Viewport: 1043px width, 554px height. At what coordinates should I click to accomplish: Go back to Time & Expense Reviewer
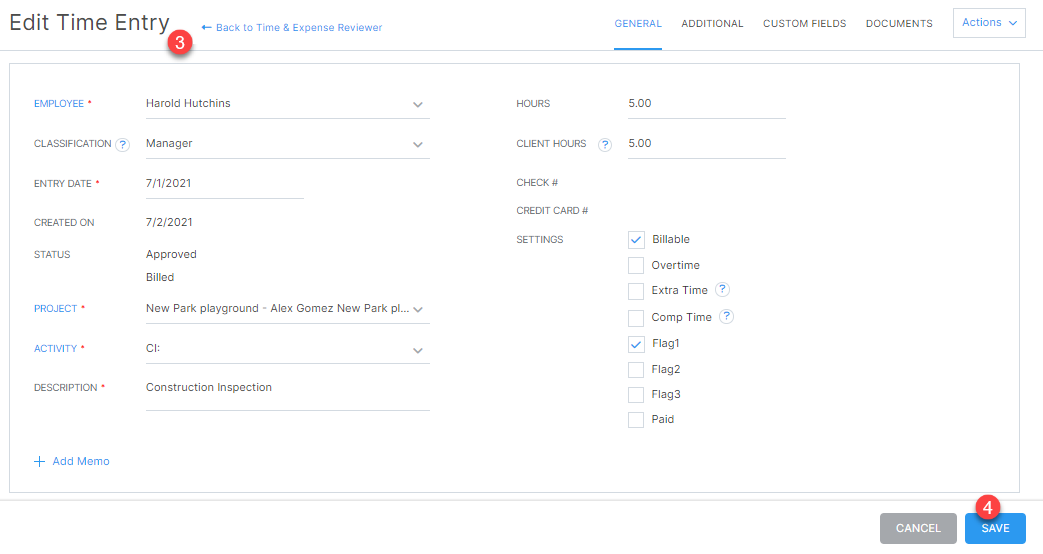(291, 27)
